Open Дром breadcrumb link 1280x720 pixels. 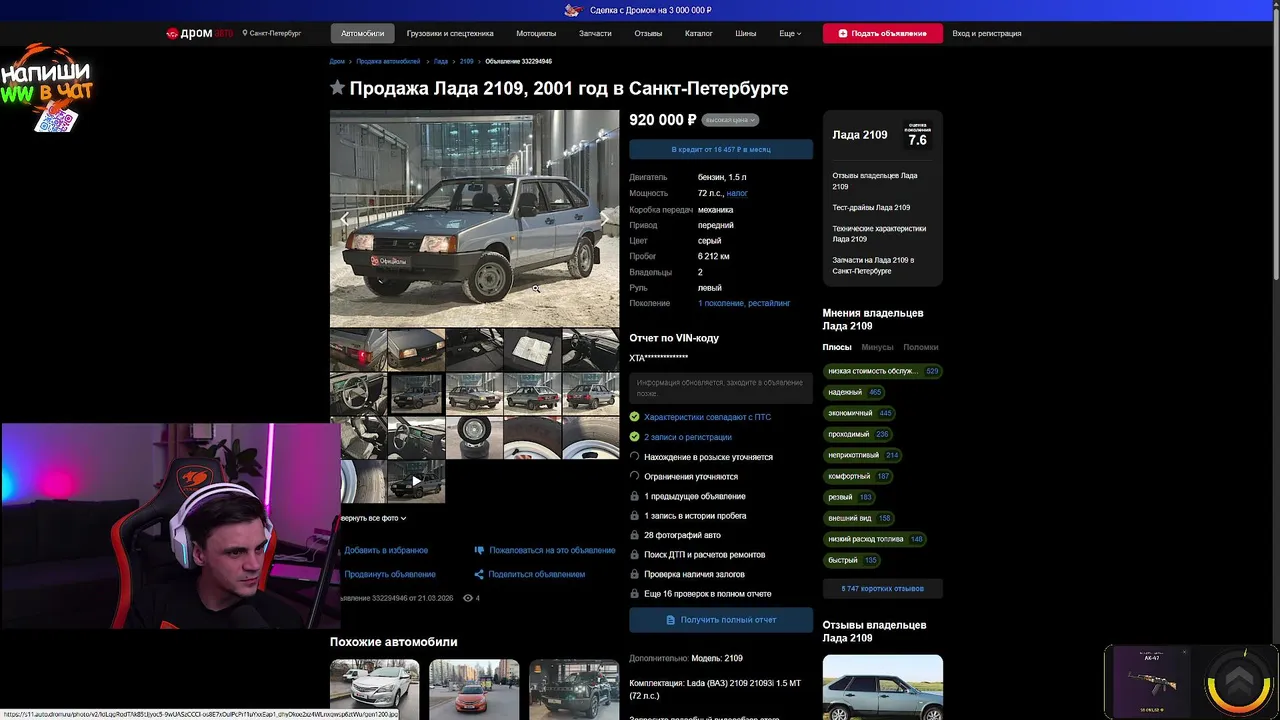click(x=337, y=62)
